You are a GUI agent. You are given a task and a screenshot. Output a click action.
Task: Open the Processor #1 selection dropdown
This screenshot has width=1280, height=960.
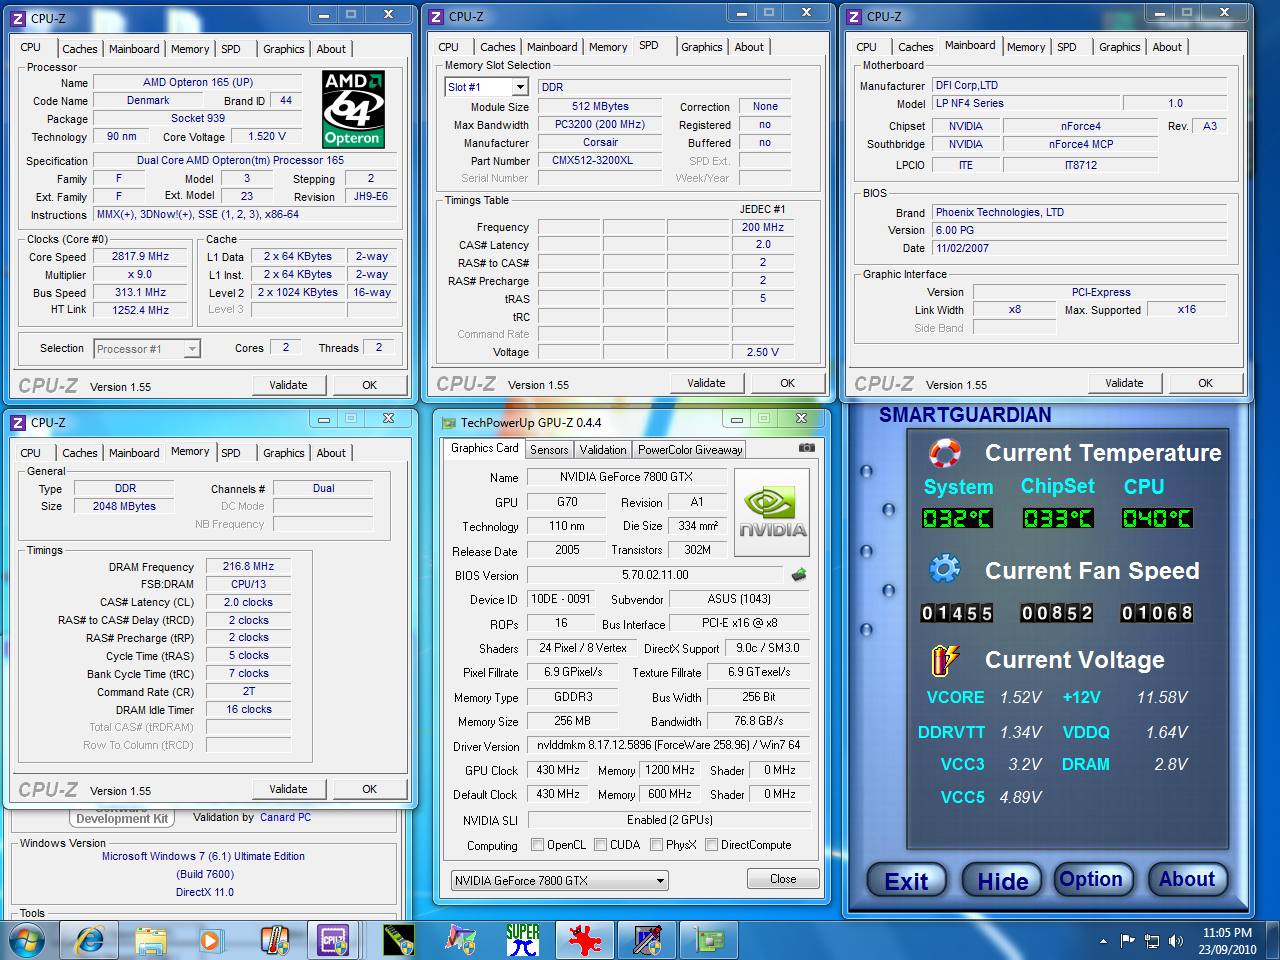(x=192, y=349)
